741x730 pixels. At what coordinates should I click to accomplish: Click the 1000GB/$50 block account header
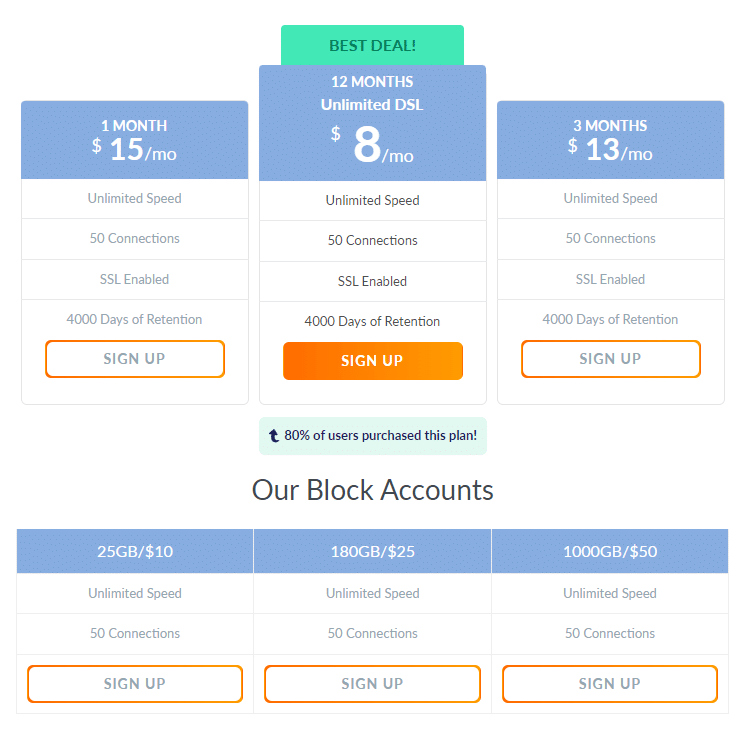[610, 551]
